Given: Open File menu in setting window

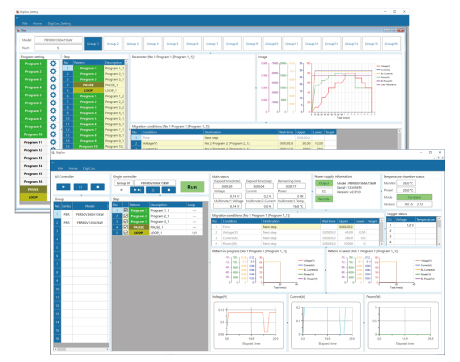Looking at the screenshot, I should [x=25, y=23].
